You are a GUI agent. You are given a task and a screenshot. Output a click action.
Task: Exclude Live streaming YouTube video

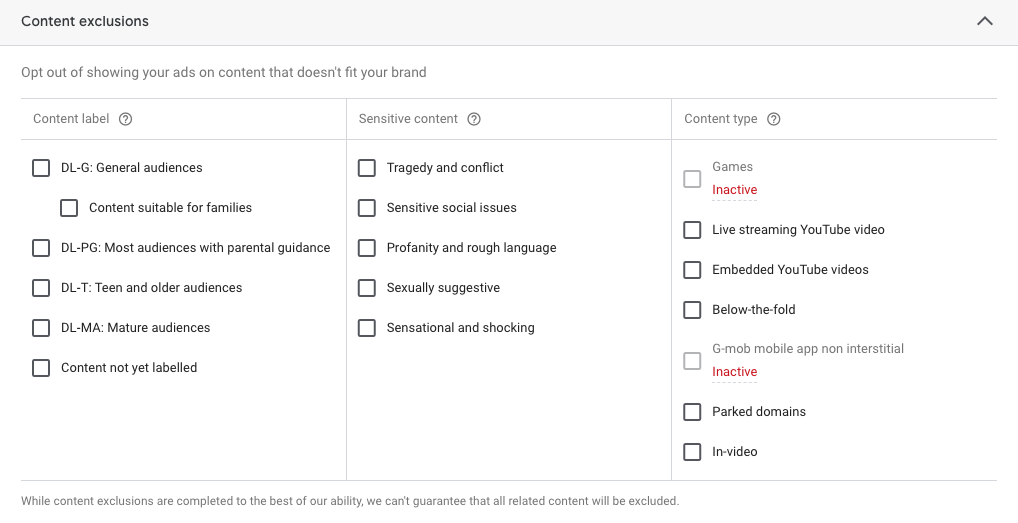[x=692, y=230]
